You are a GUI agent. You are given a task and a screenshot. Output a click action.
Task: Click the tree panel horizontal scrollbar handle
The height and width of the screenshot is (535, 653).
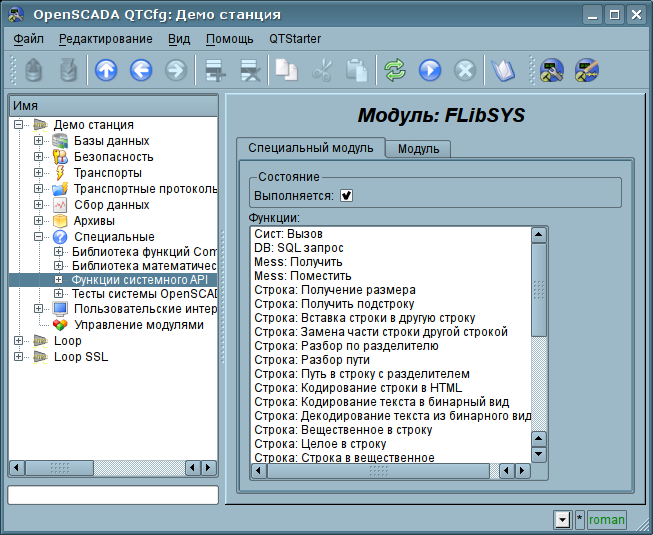pyautogui.click(x=59, y=468)
